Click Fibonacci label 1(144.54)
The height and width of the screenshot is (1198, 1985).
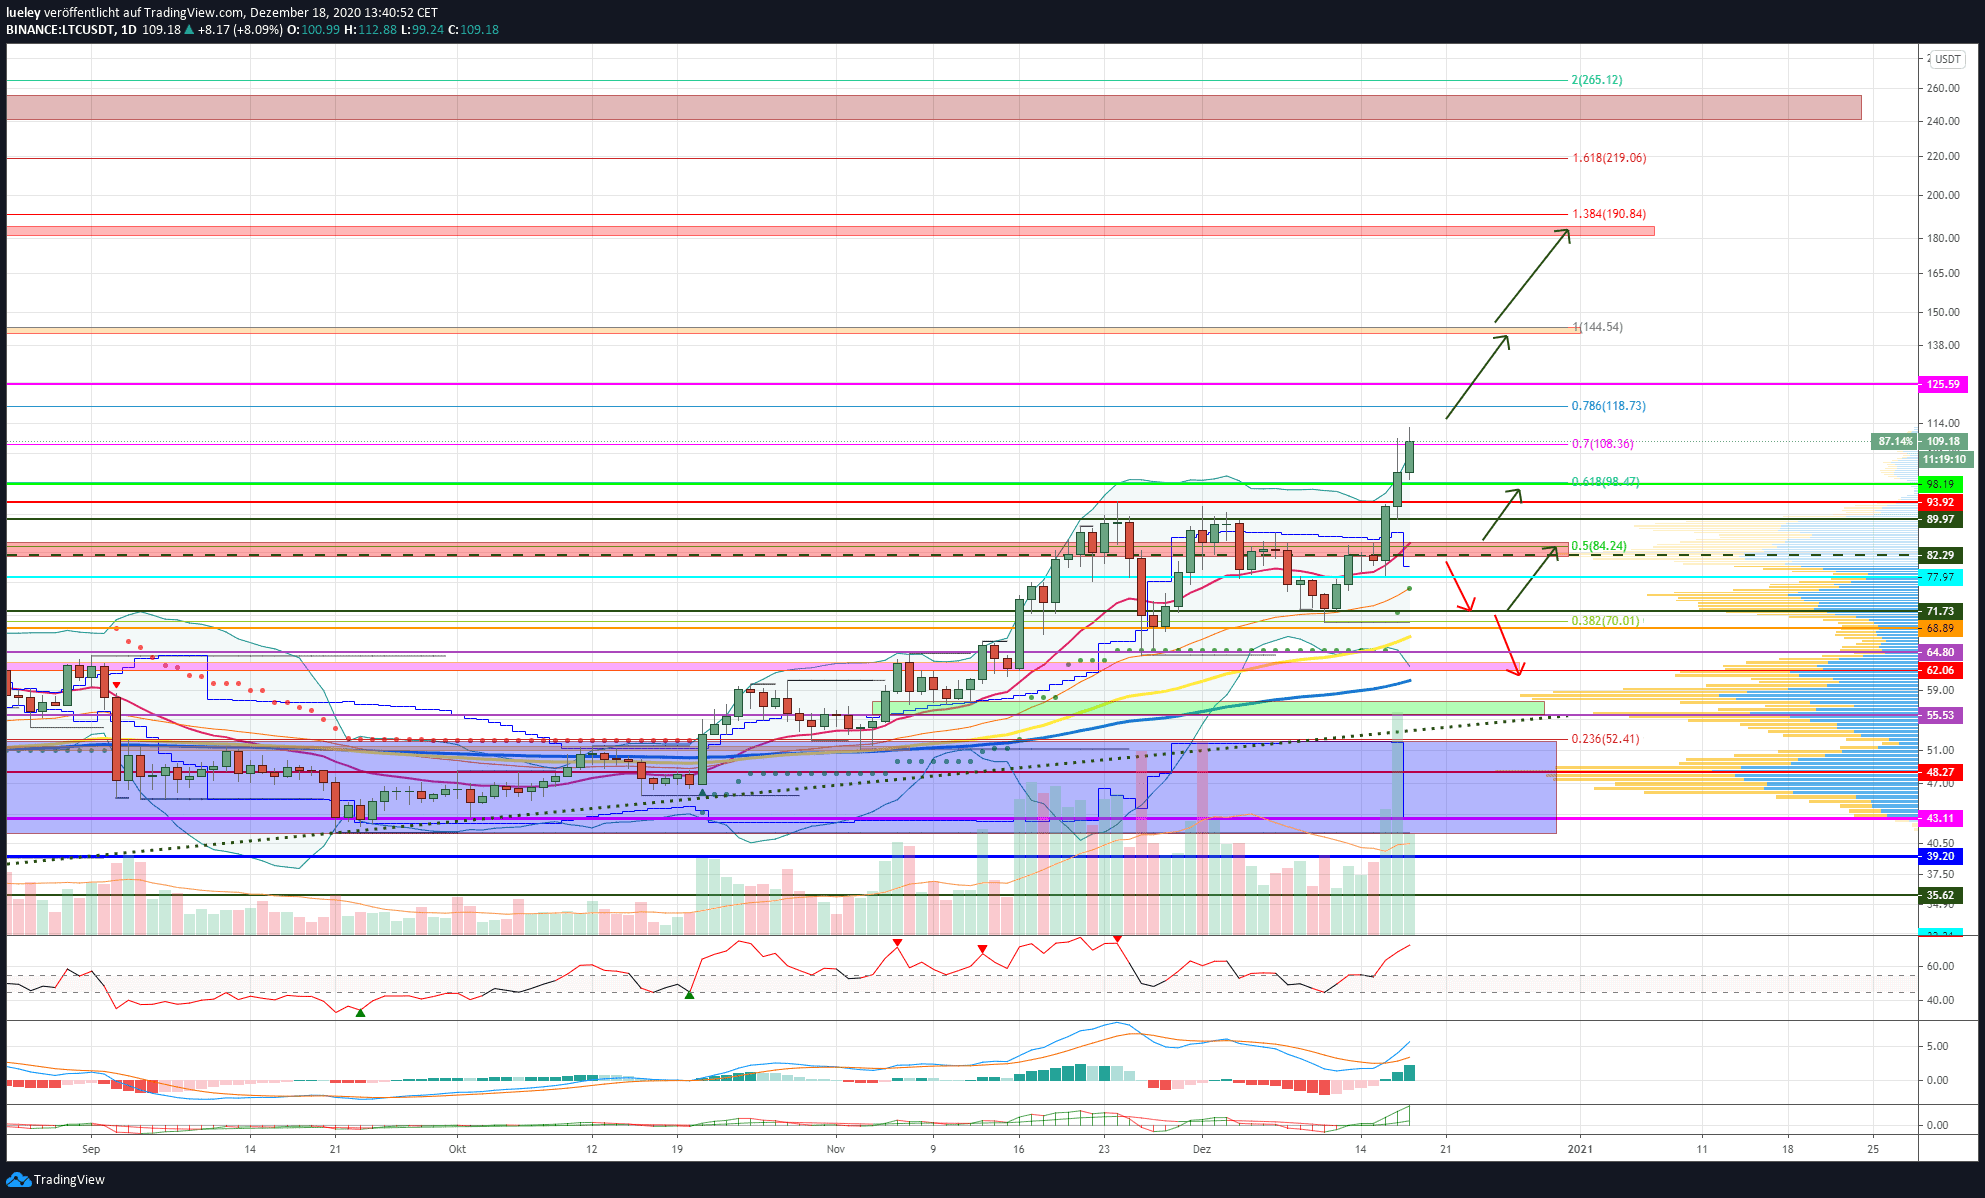point(1597,327)
